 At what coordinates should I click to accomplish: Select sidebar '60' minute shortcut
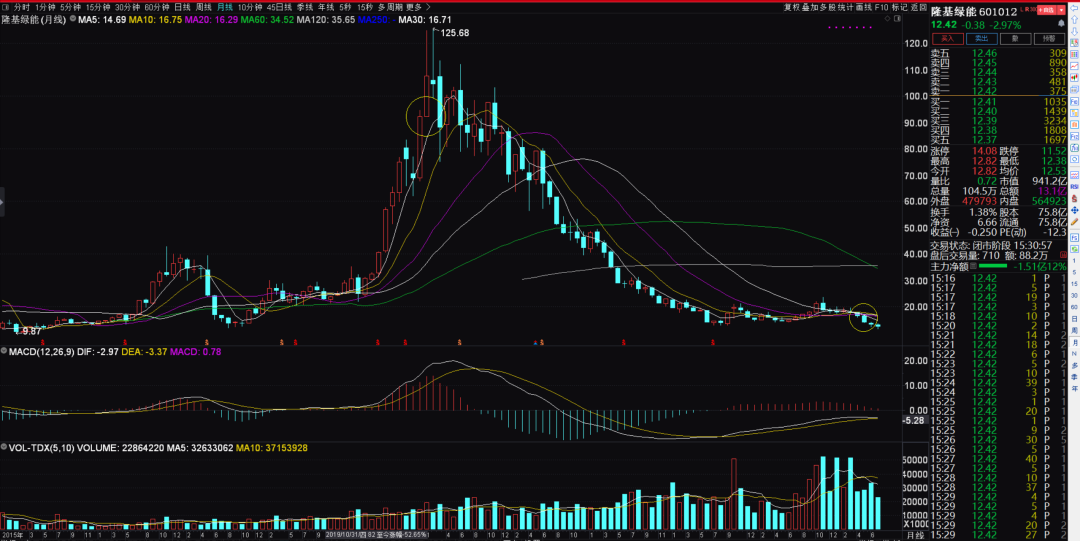coord(1074,307)
